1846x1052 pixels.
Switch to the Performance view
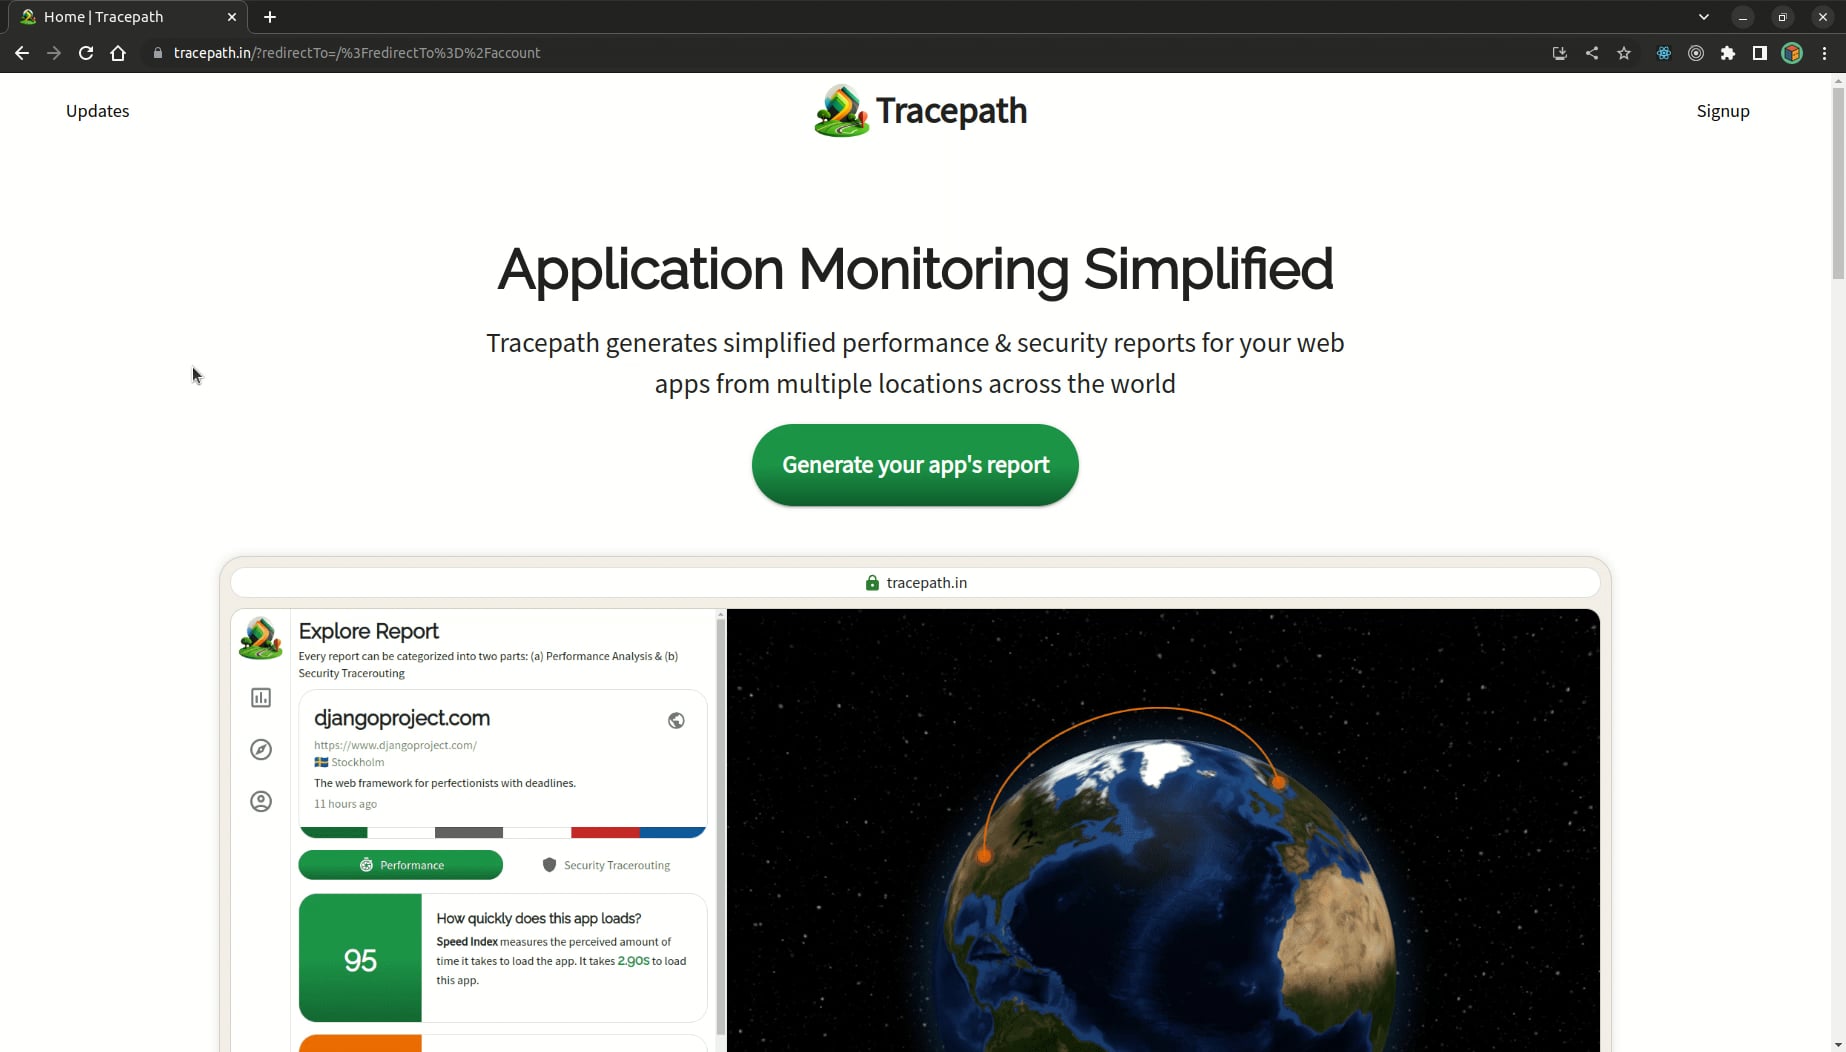coord(400,864)
